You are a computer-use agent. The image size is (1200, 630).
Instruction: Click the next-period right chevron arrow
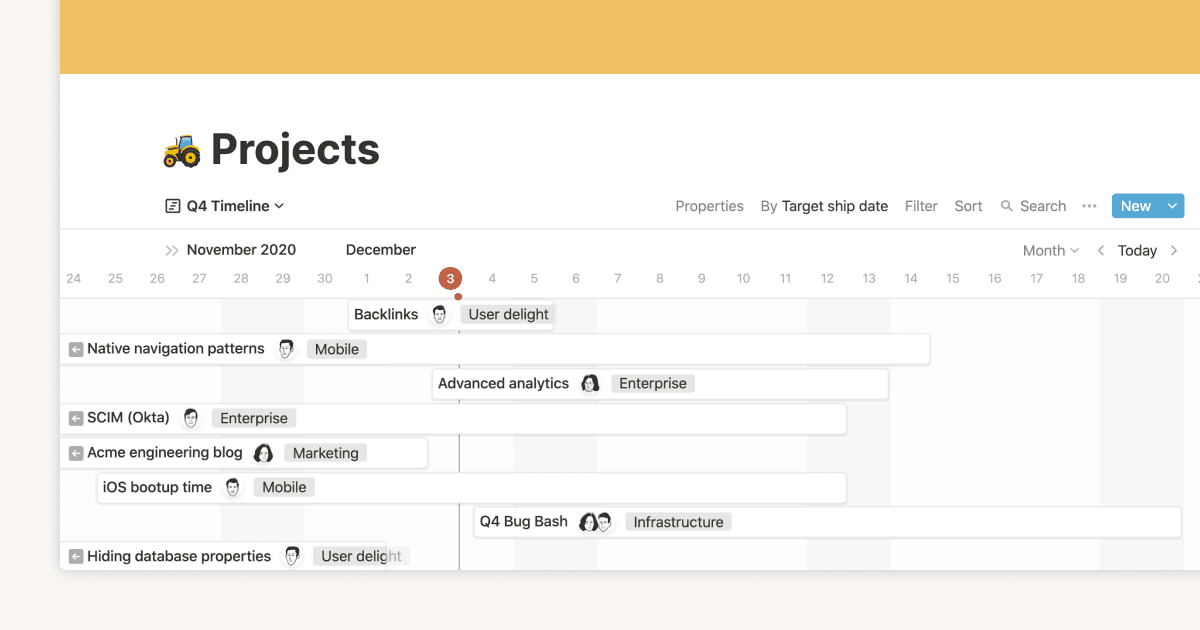pyautogui.click(x=1174, y=250)
